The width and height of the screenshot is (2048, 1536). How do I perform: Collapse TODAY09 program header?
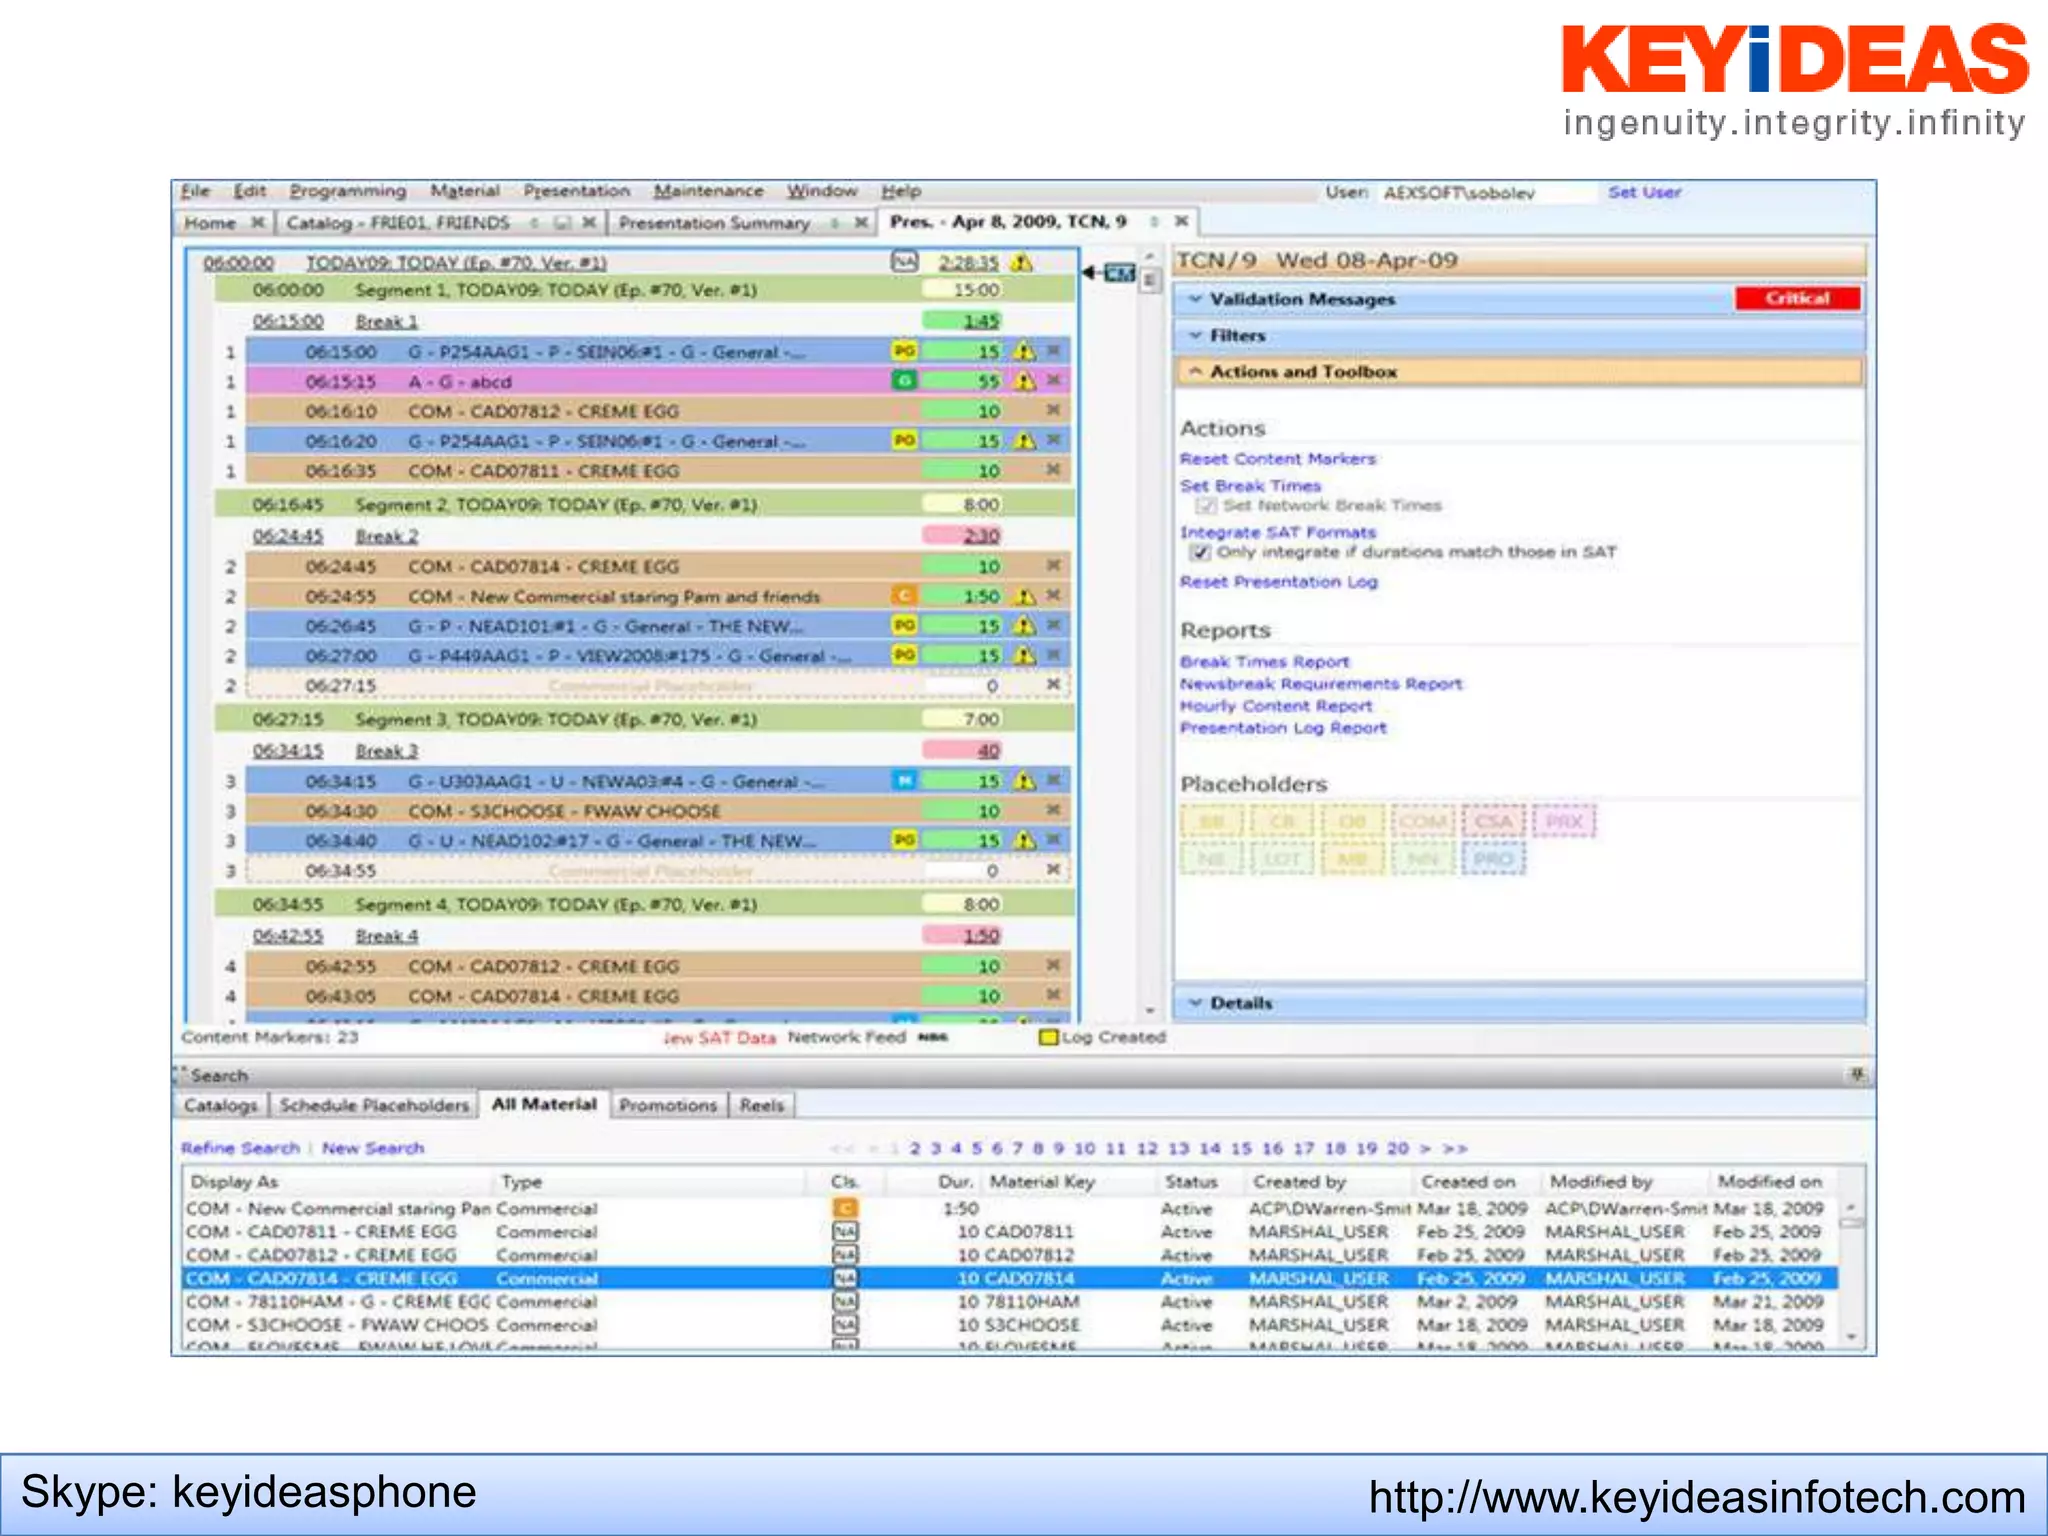[456, 263]
